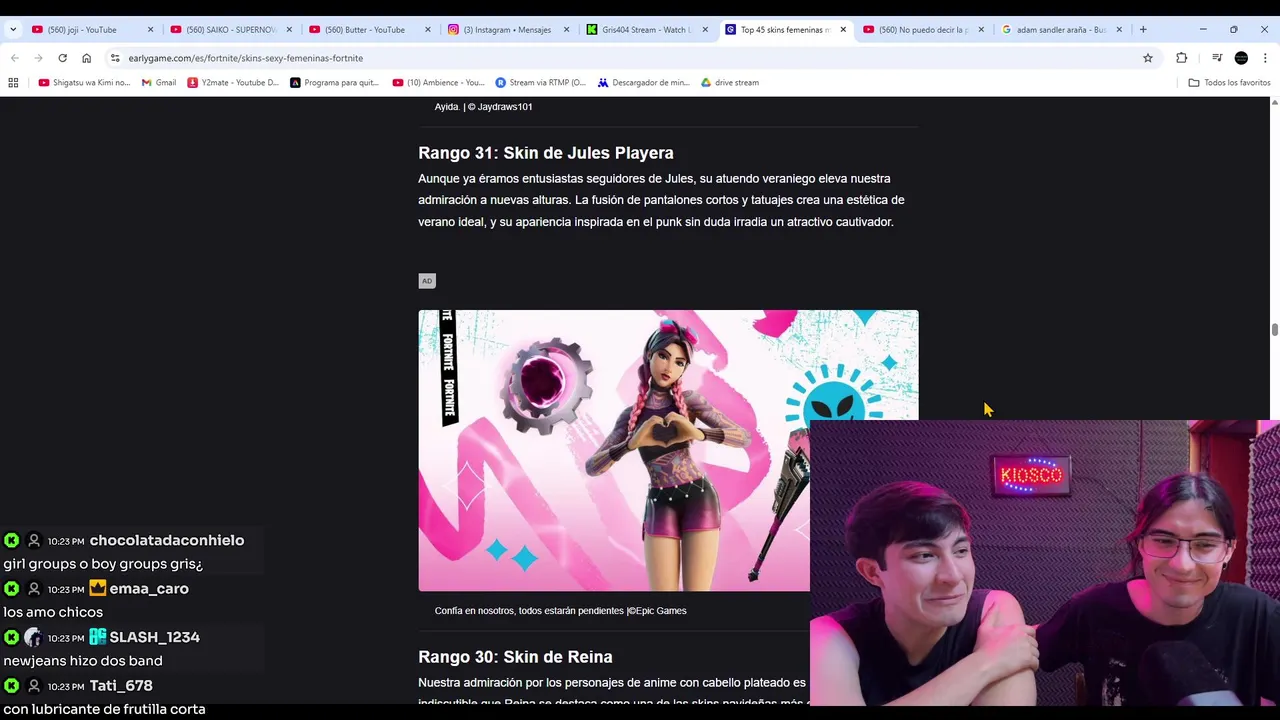This screenshot has height=720, width=1280.
Task: Open the apps grid in bookmarks bar
Action: click(13, 83)
